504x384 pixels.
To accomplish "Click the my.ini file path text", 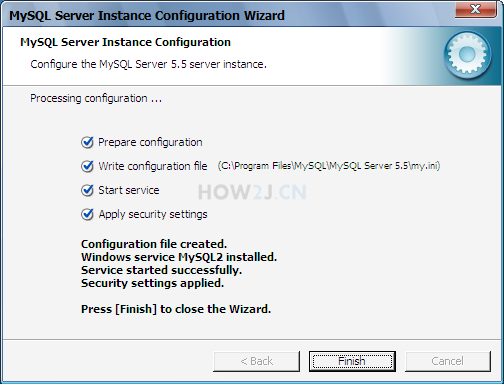I will click(x=329, y=166).
